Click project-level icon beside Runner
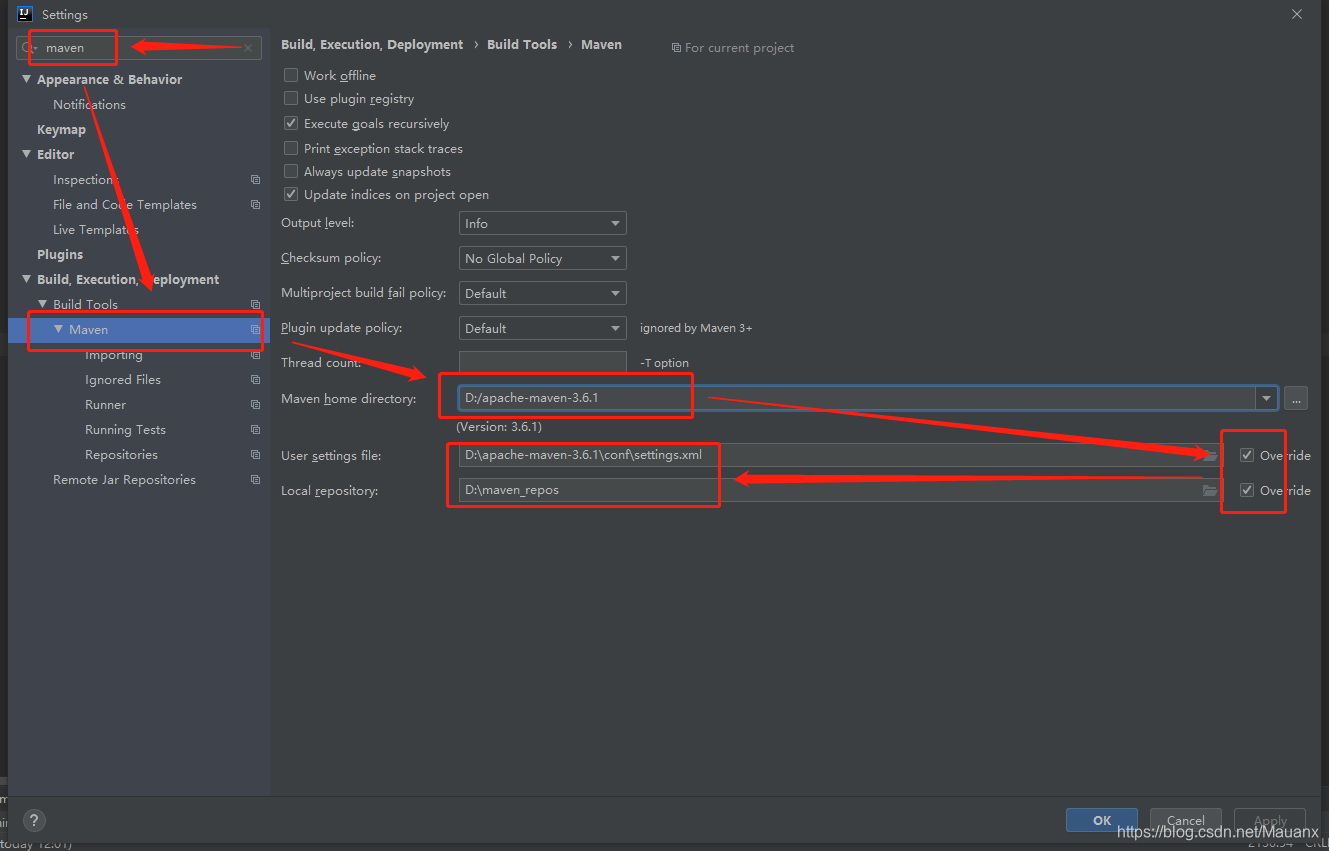 255,405
